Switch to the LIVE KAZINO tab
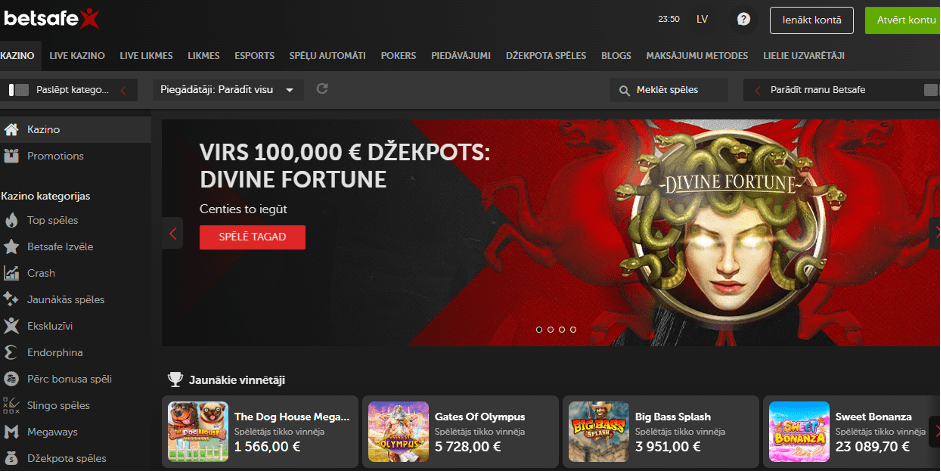 [77, 56]
